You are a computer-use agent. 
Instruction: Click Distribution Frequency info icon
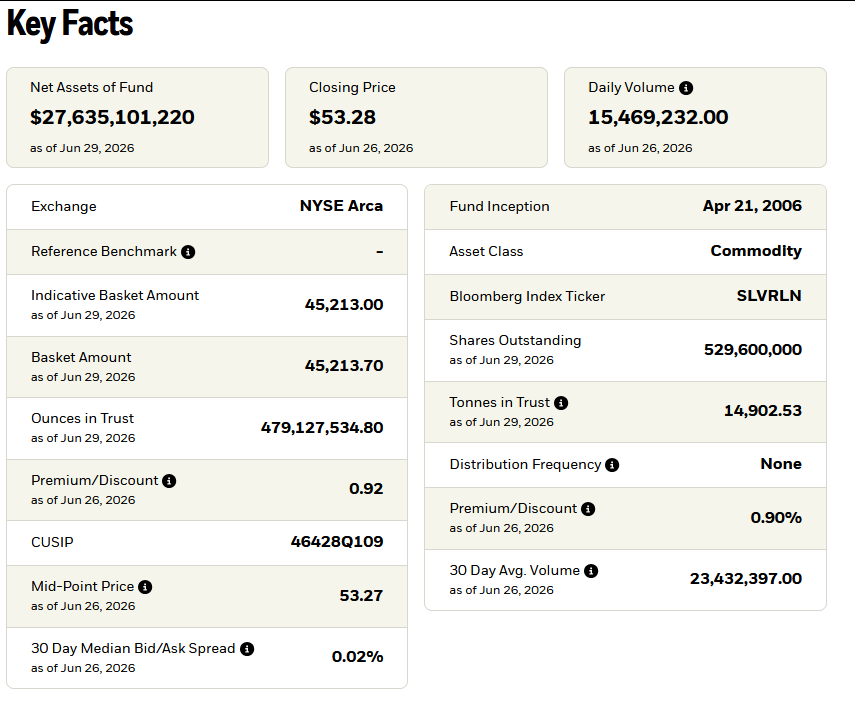pos(612,465)
